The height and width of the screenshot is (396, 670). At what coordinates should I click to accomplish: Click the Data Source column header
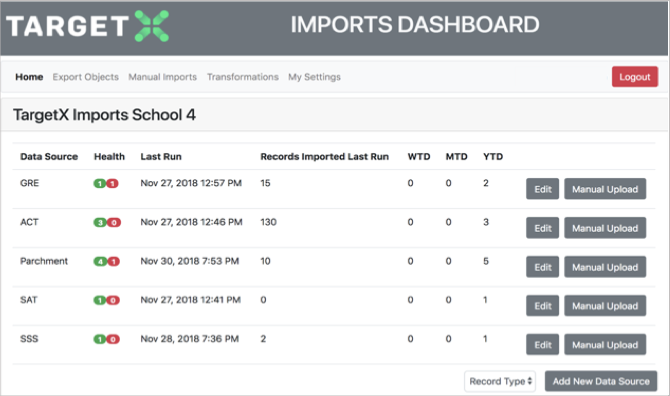click(x=49, y=157)
